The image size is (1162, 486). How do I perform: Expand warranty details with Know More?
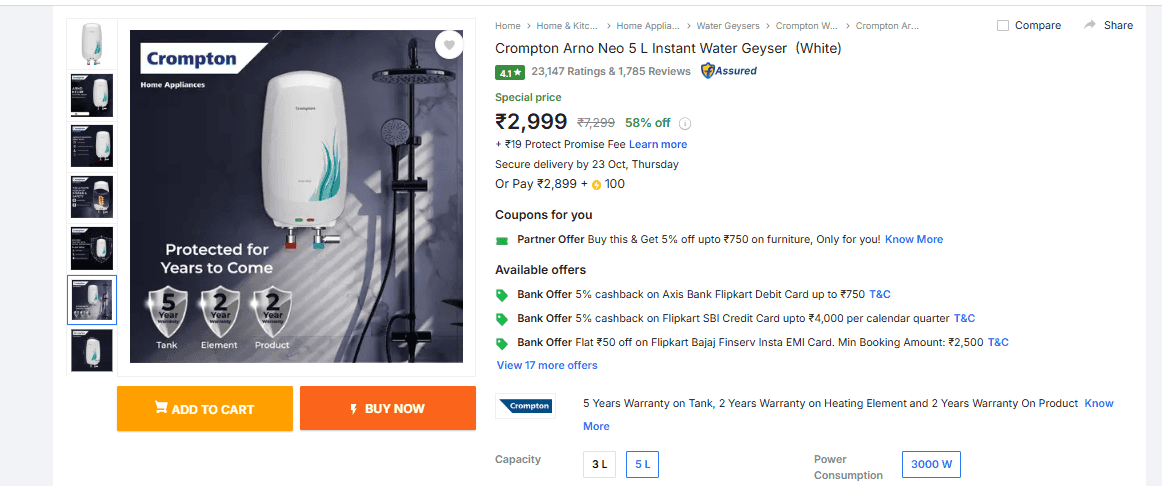click(1099, 403)
